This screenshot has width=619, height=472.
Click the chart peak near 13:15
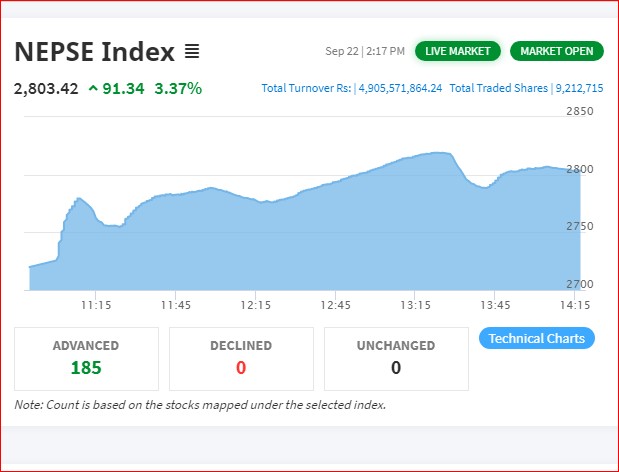pos(439,153)
